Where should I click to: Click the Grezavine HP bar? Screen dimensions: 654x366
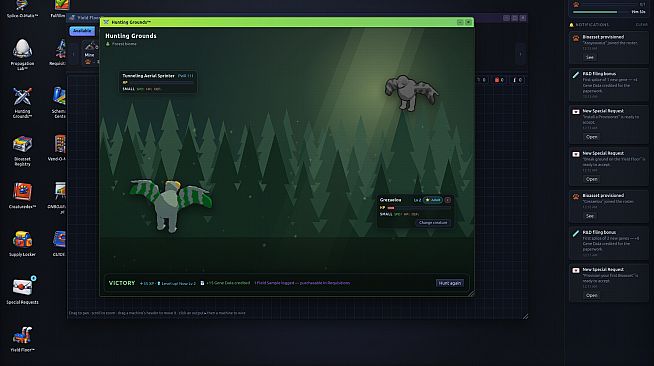(418, 208)
